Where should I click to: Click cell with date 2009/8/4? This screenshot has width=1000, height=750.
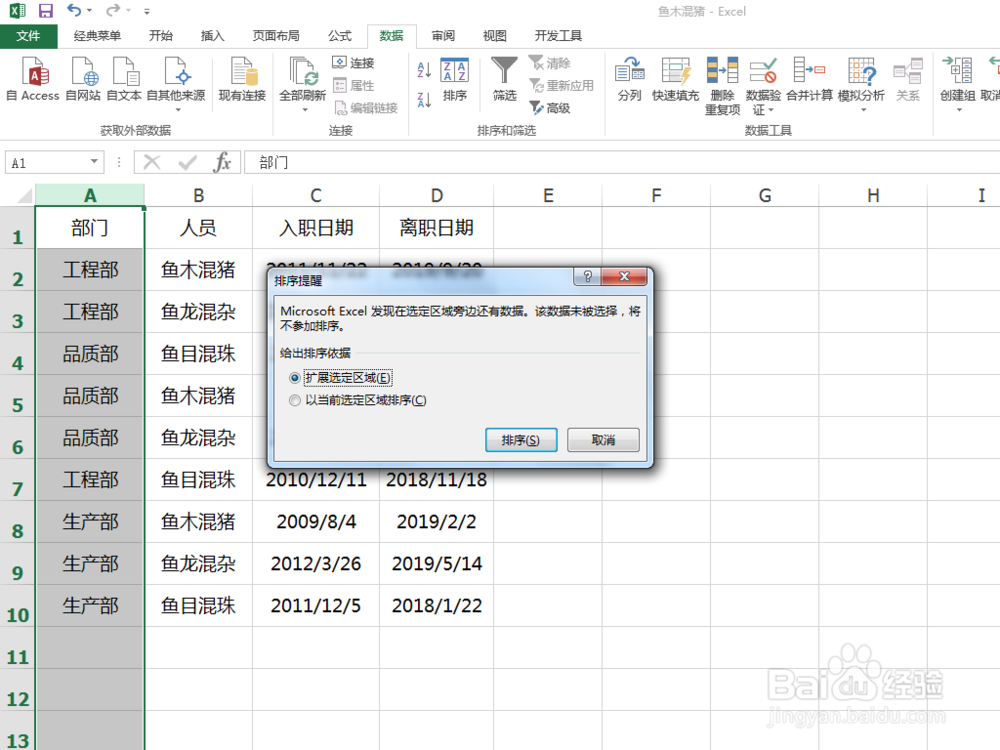[316, 522]
